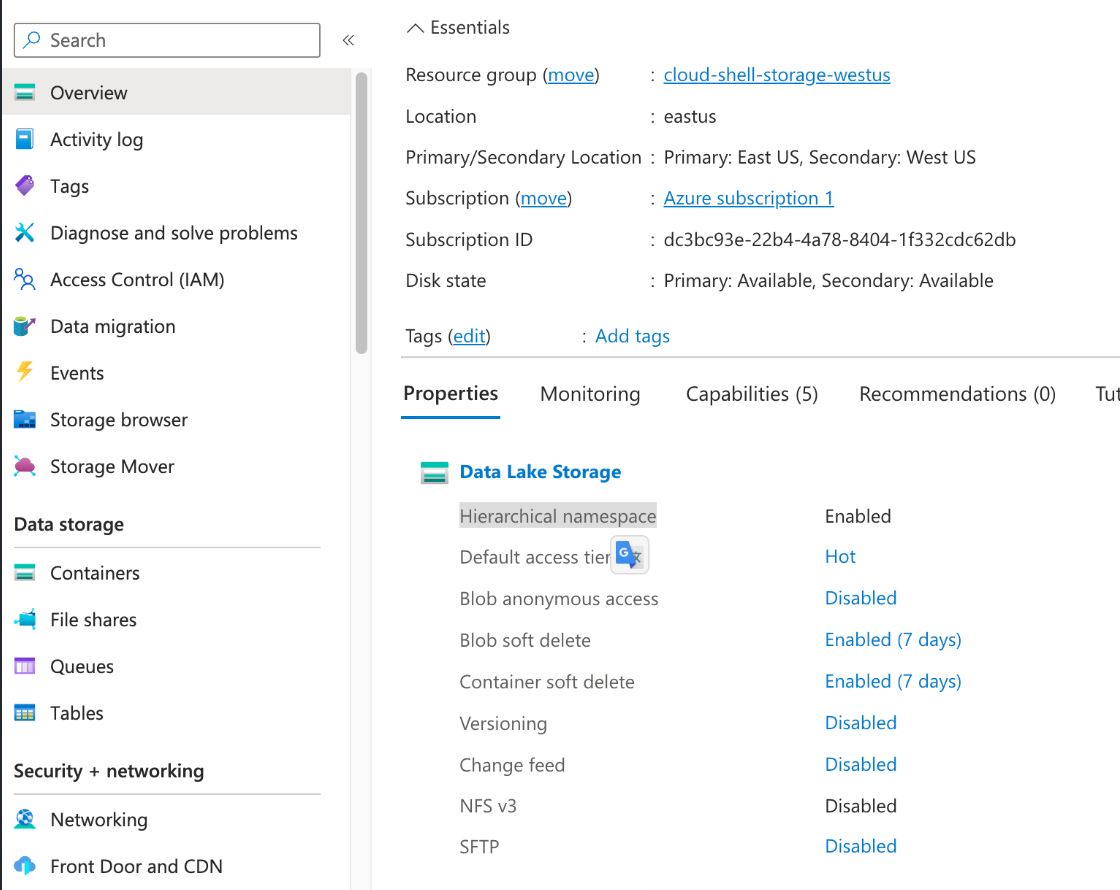This screenshot has width=1120, height=890.
Task: Collapse the Essentials section
Action: tap(415, 28)
